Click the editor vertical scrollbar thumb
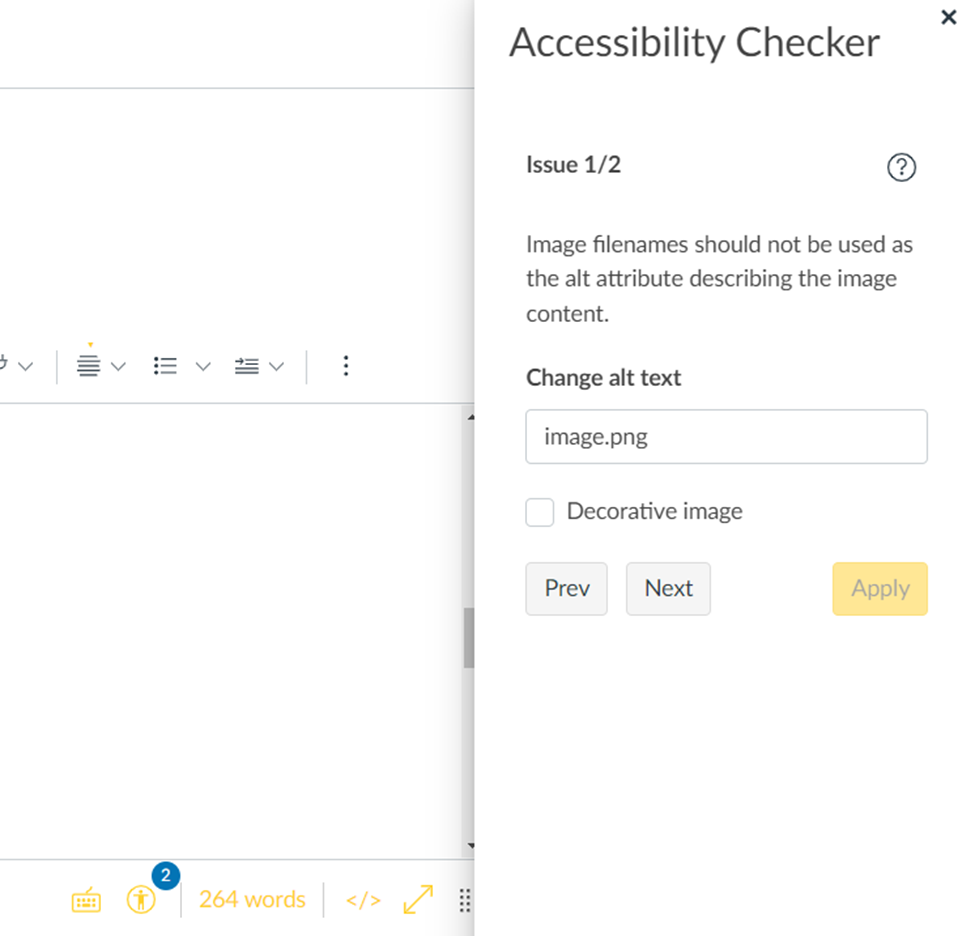The height and width of the screenshot is (936, 975). click(x=469, y=638)
